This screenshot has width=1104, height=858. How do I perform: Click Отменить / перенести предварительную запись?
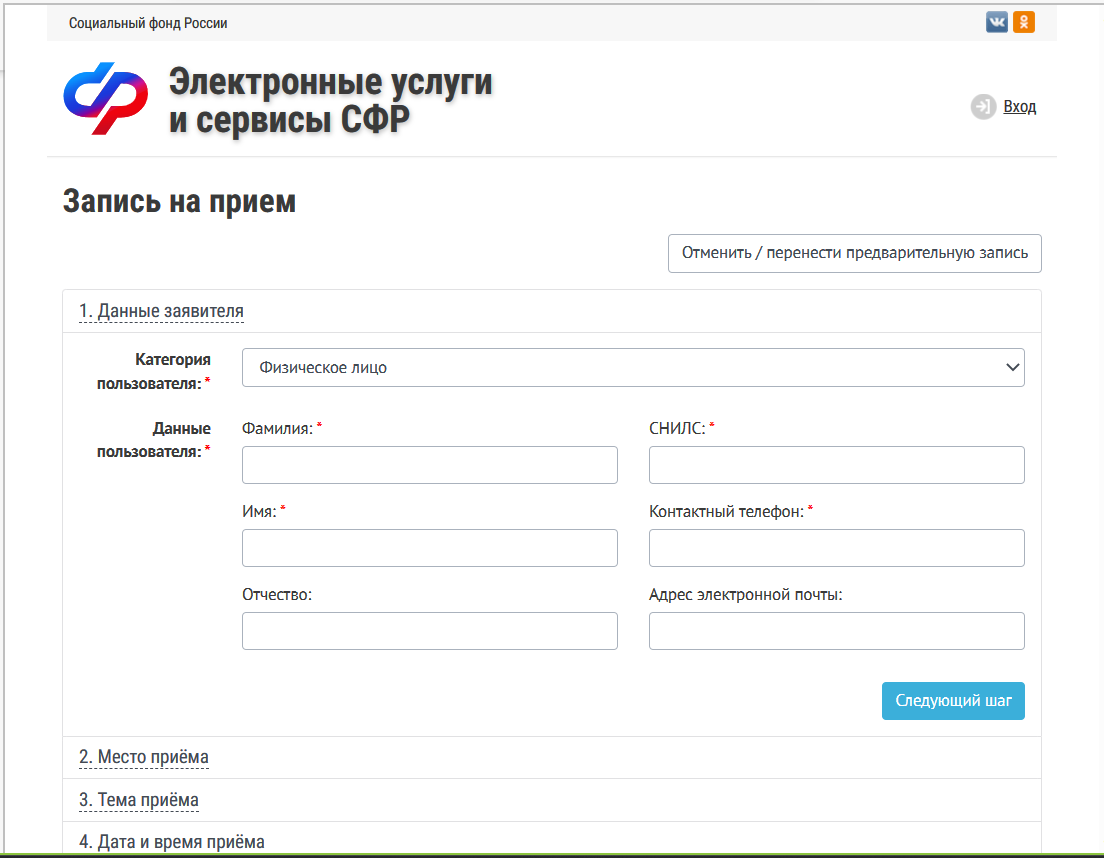tap(854, 253)
